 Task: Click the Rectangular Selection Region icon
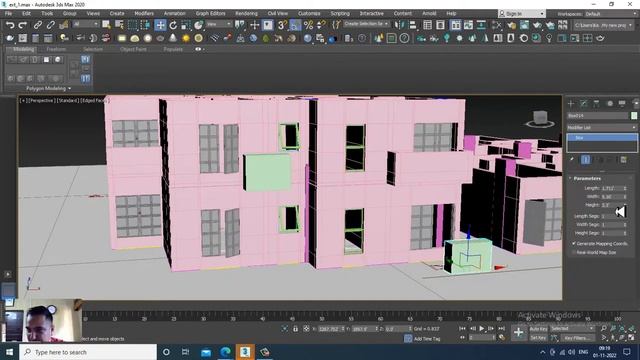coord(133,25)
